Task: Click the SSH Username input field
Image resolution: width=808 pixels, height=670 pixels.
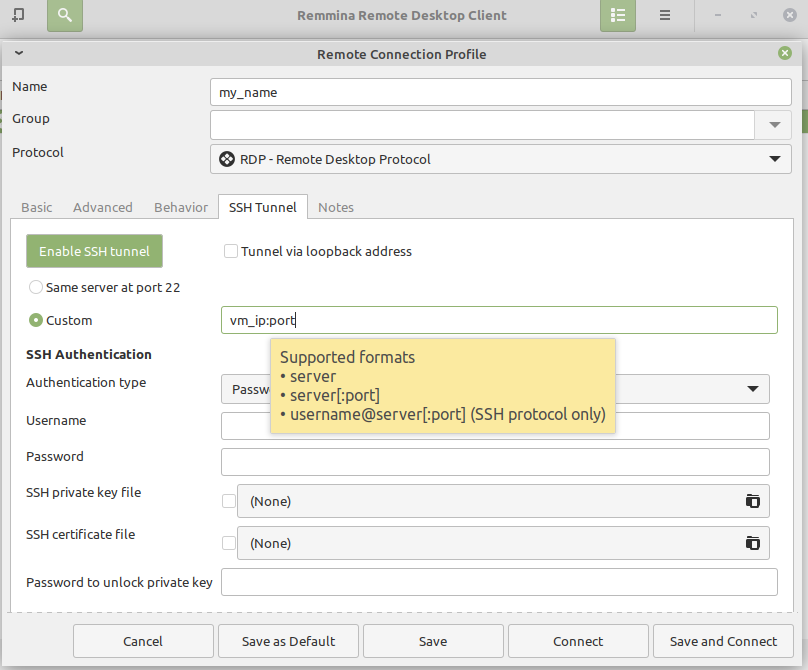Action: pos(495,426)
